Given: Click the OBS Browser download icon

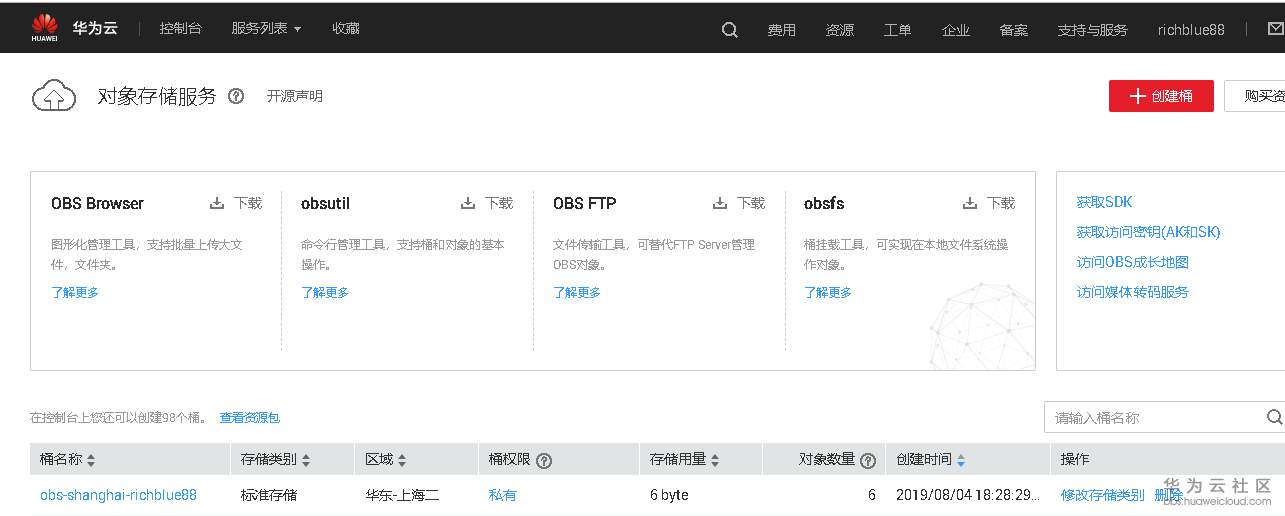Looking at the screenshot, I should [x=217, y=203].
